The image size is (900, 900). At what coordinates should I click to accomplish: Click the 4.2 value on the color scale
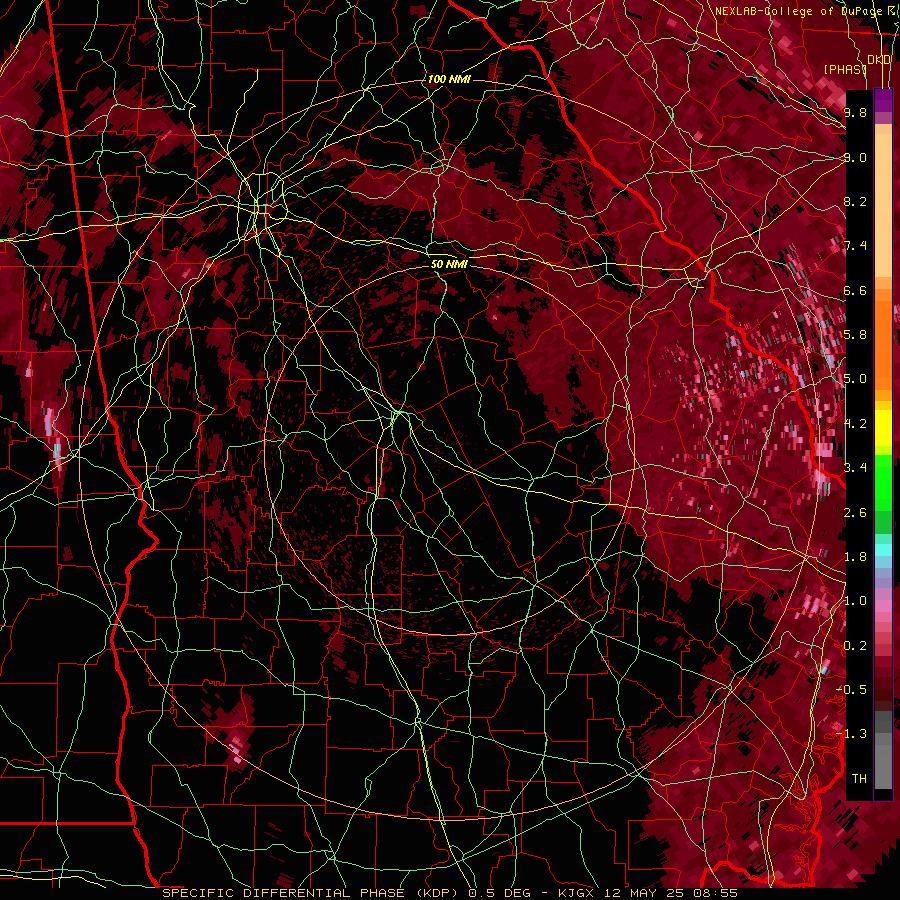[x=855, y=424]
